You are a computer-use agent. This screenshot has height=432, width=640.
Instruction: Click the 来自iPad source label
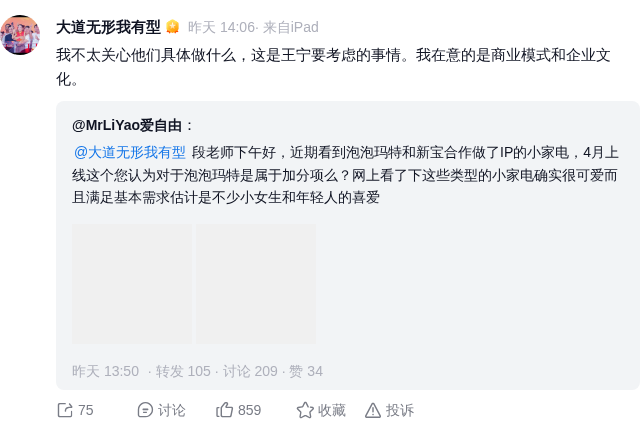coord(291,27)
